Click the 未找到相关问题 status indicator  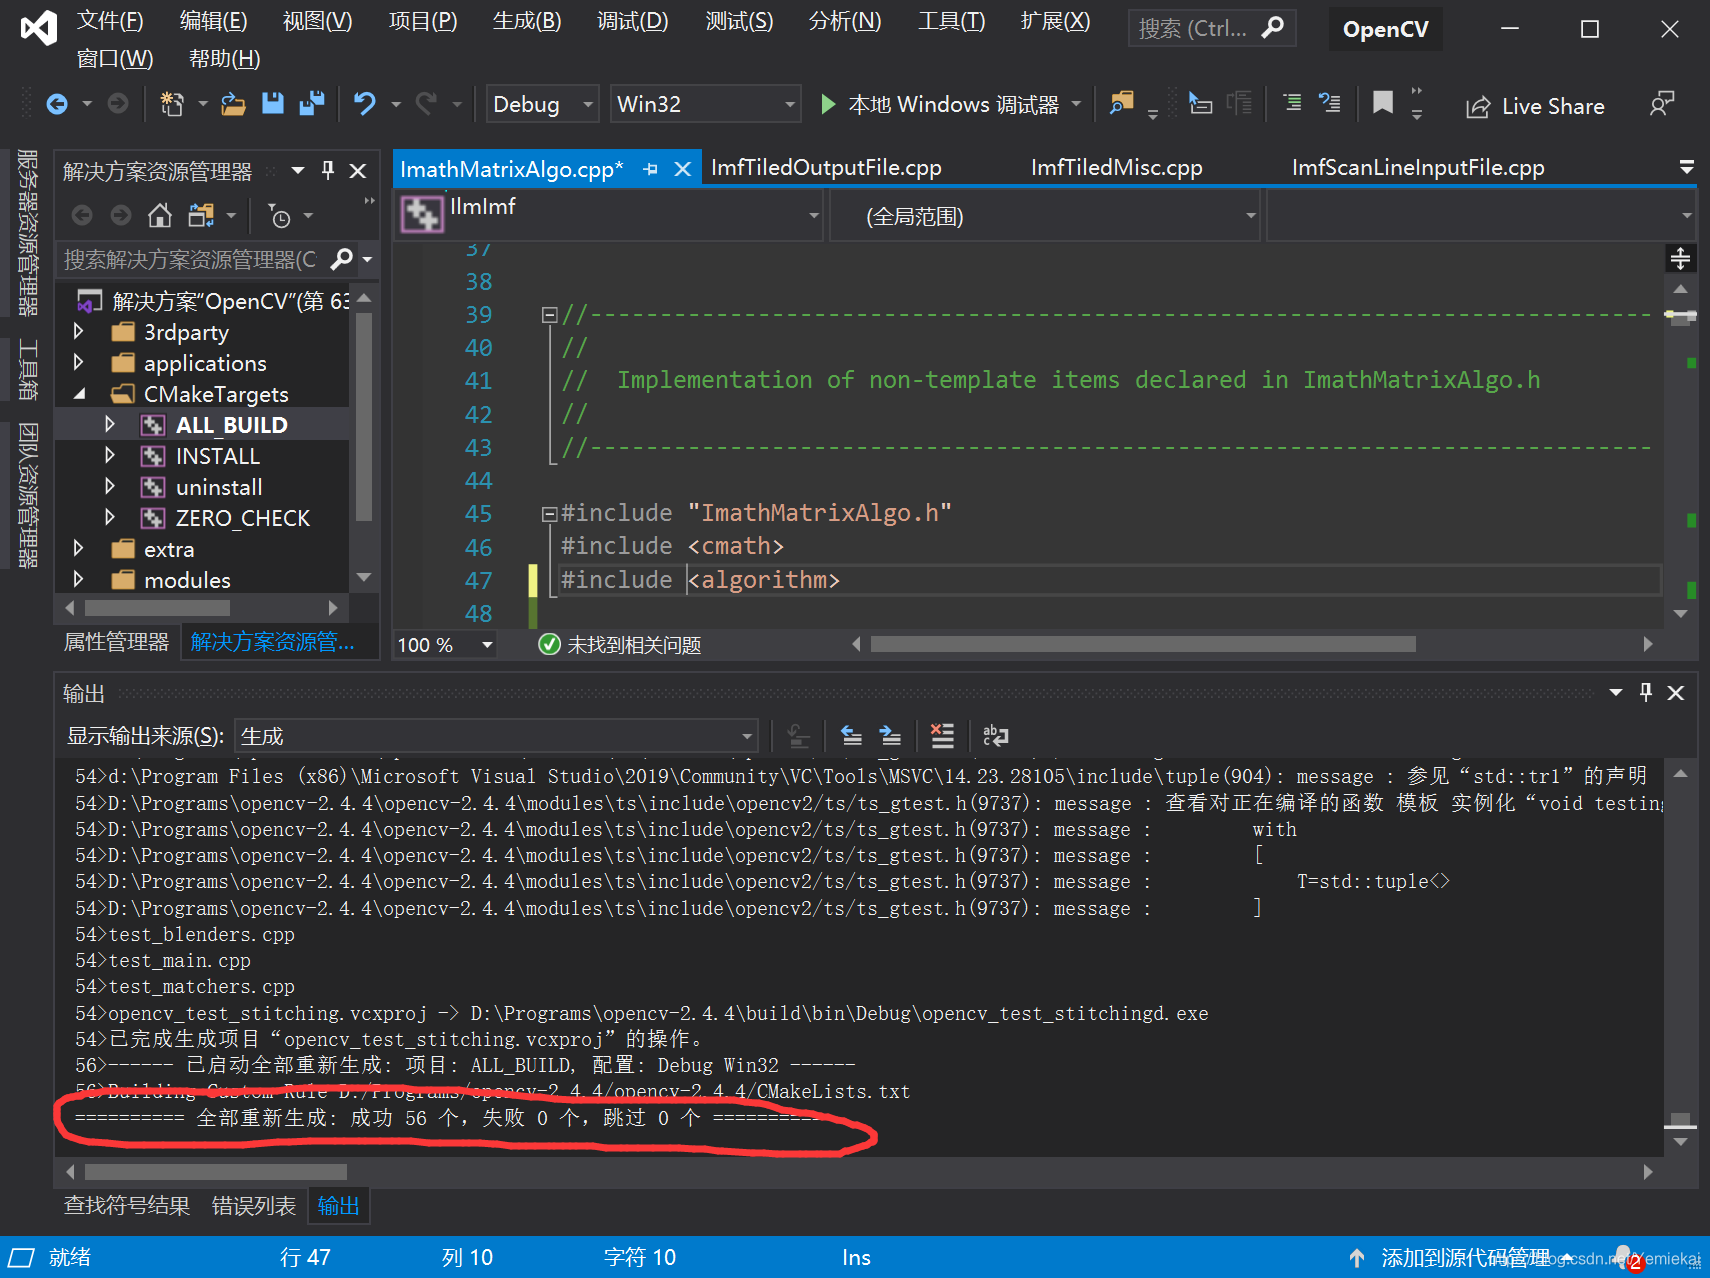[x=620, y=645]
